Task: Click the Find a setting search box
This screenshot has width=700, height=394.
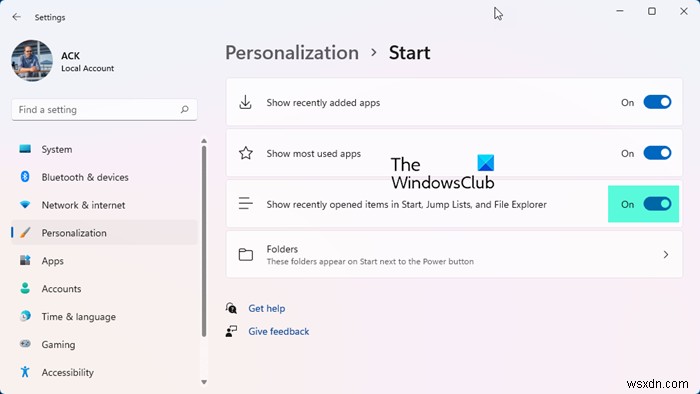Action: (104, 110)
